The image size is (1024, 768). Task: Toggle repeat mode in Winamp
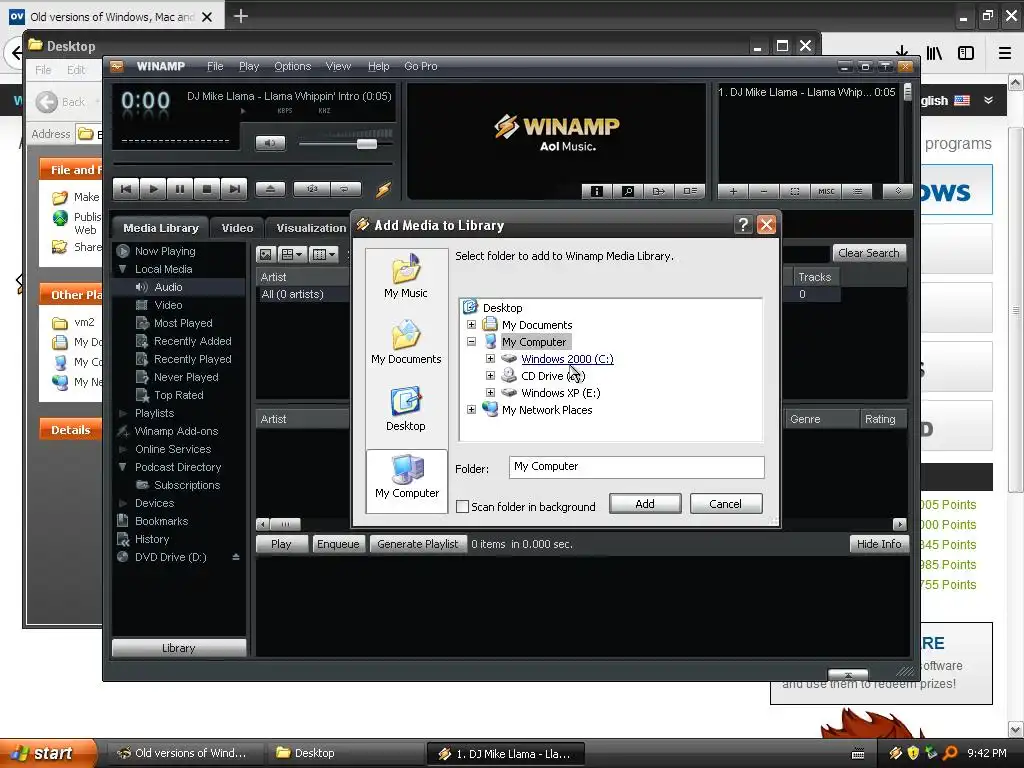[345, 189]
